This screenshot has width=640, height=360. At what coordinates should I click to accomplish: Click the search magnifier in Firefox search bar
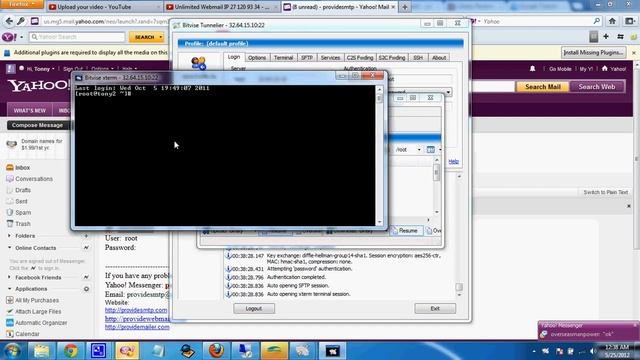click(596, 21)
